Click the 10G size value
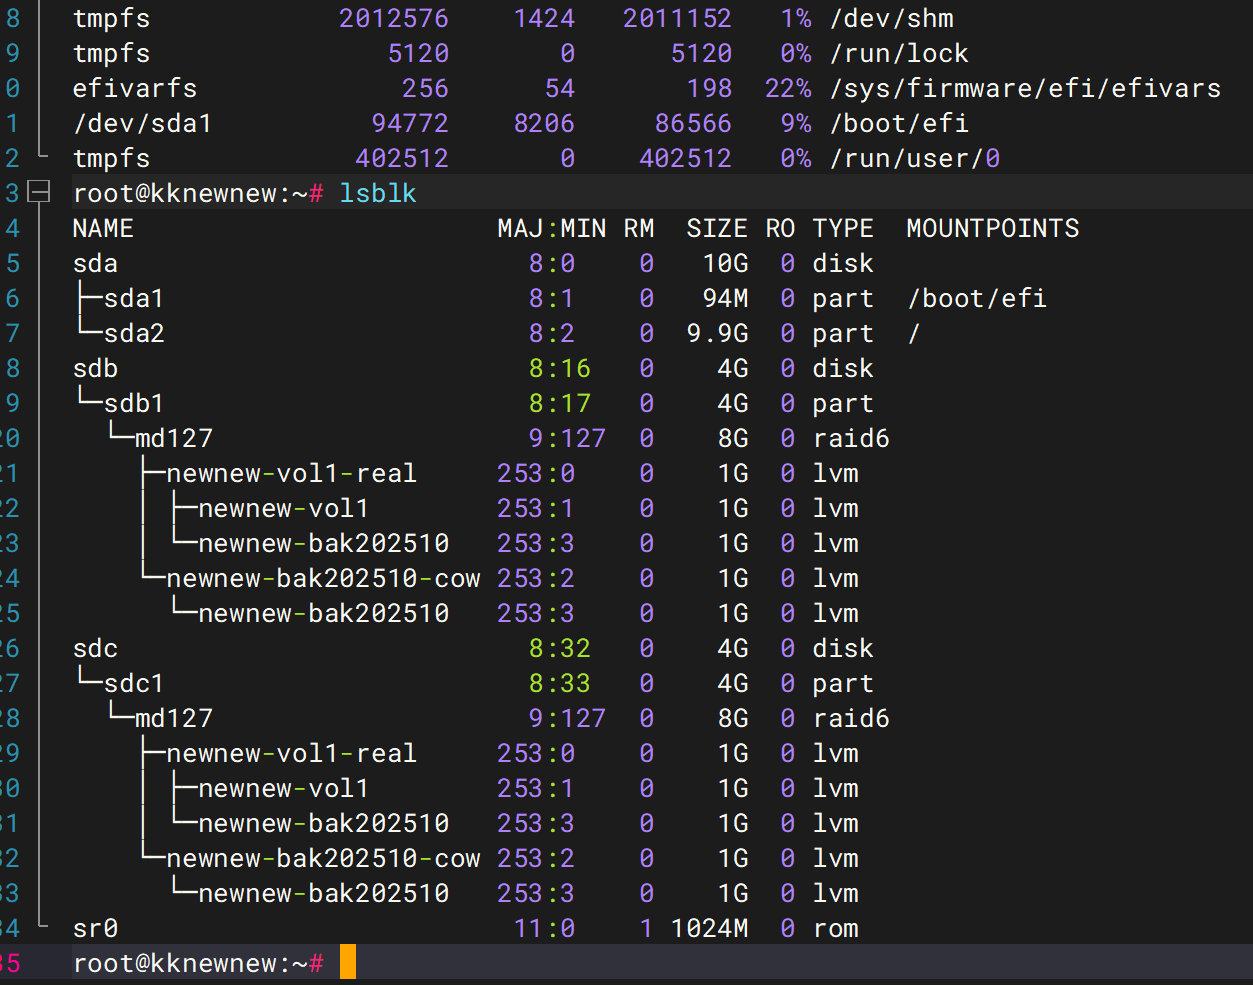Image resolution: width=1253 pixels, height=985 pixels. [x=725, y=263]
